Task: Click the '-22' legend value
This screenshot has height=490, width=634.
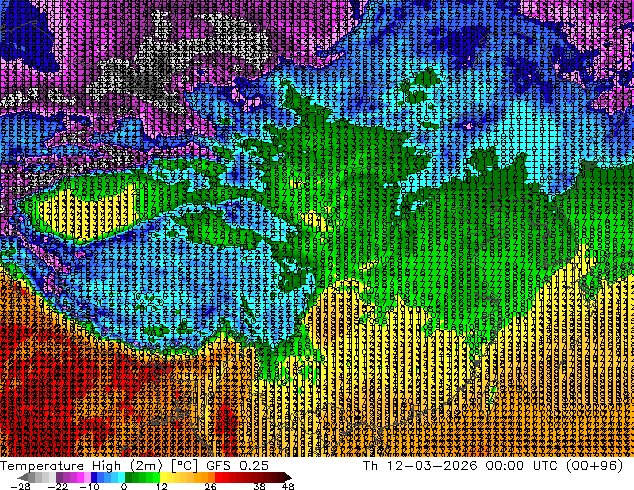Action: pos(58,486)
